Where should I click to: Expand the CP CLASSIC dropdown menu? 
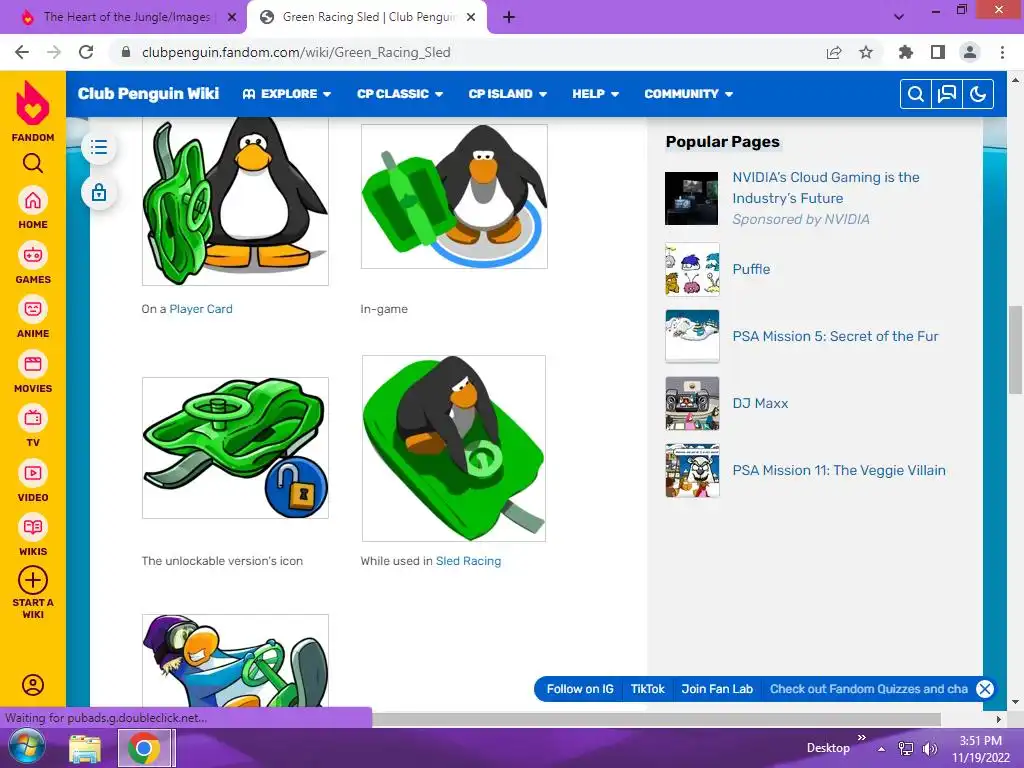[x=400, y=94]
